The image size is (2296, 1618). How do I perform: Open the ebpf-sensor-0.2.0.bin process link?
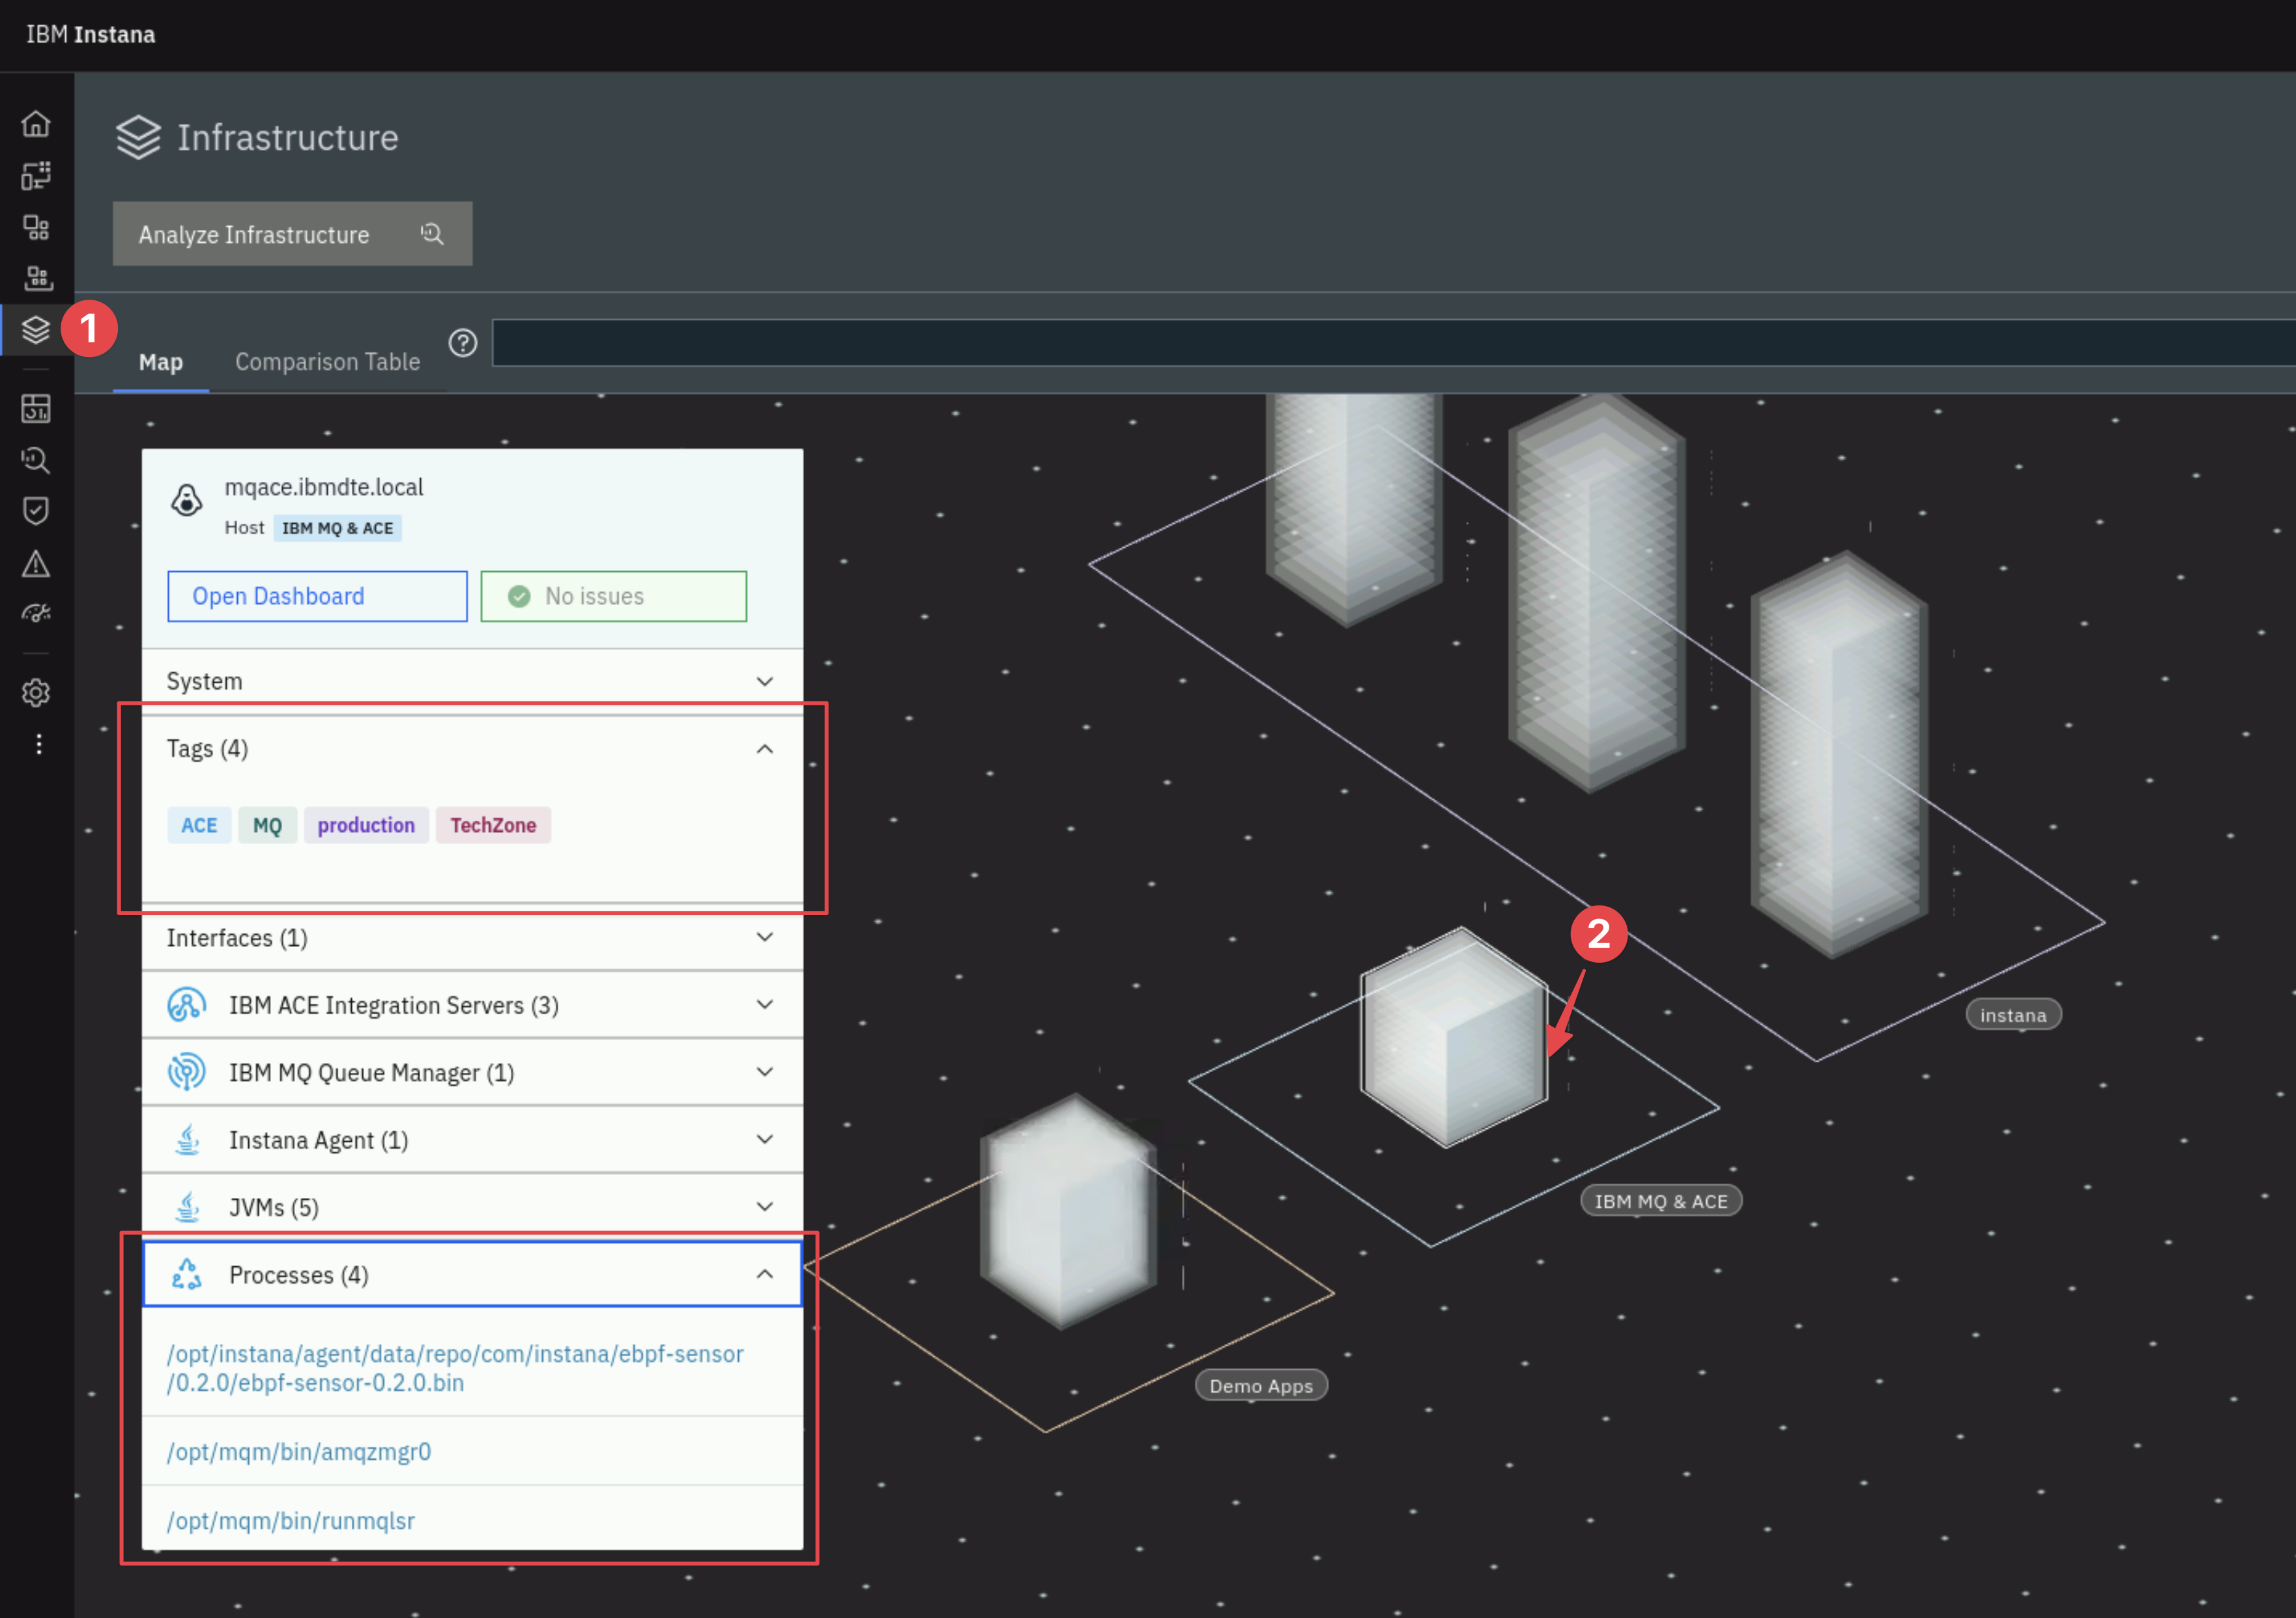pyautogui.click(x=455, y=1368)
